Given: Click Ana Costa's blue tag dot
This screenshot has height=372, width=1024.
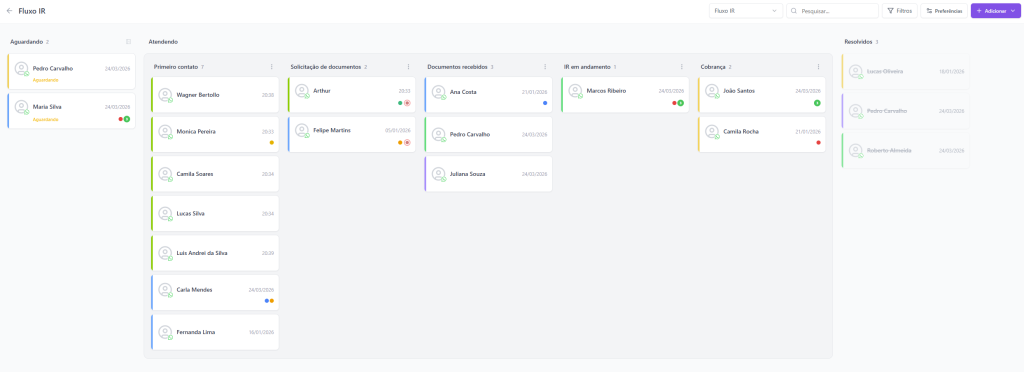Looking at the screenshot, I should tap(545, 103).
